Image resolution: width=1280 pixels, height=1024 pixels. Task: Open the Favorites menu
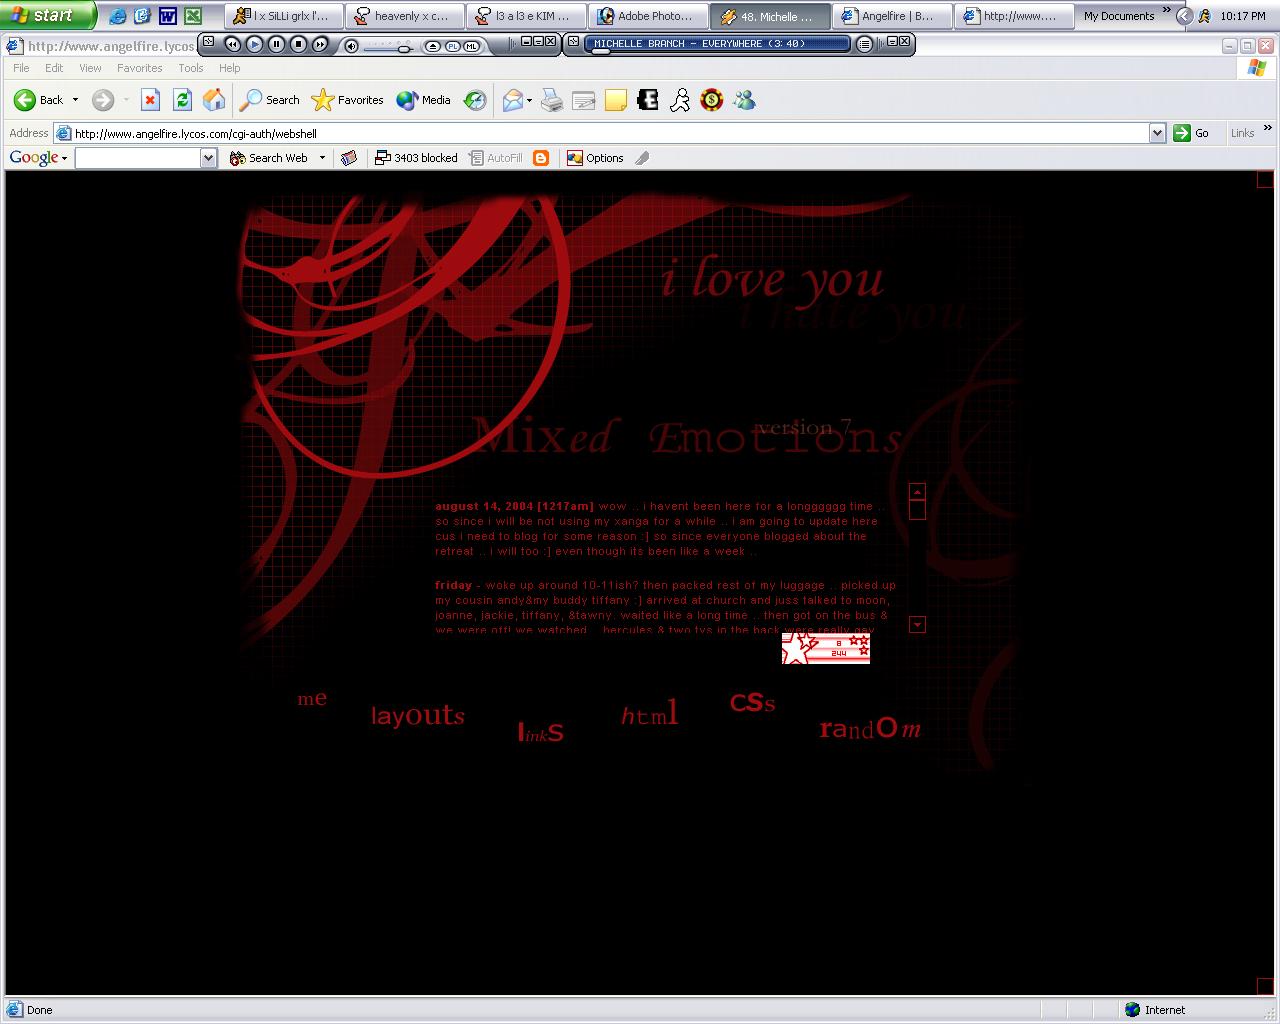pos(140,68)
